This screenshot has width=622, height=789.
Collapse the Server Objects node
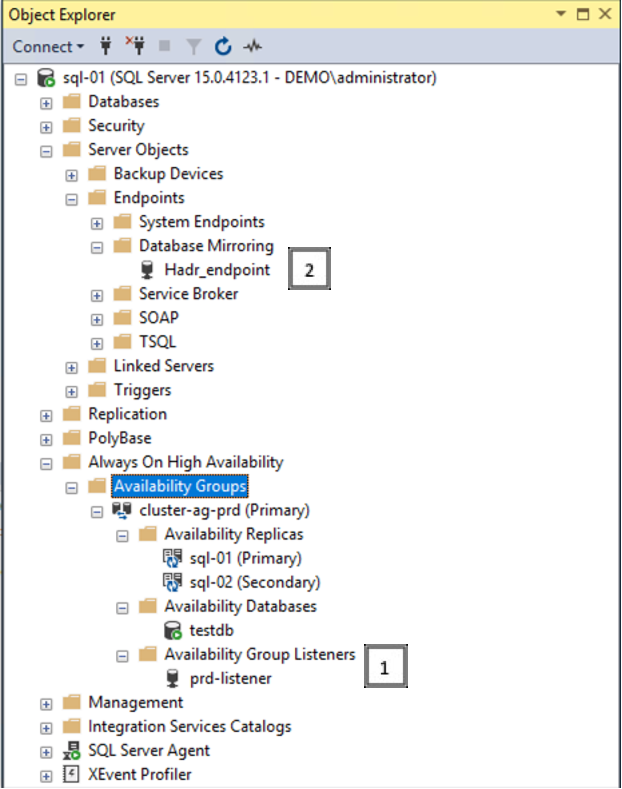coord(46,150)
